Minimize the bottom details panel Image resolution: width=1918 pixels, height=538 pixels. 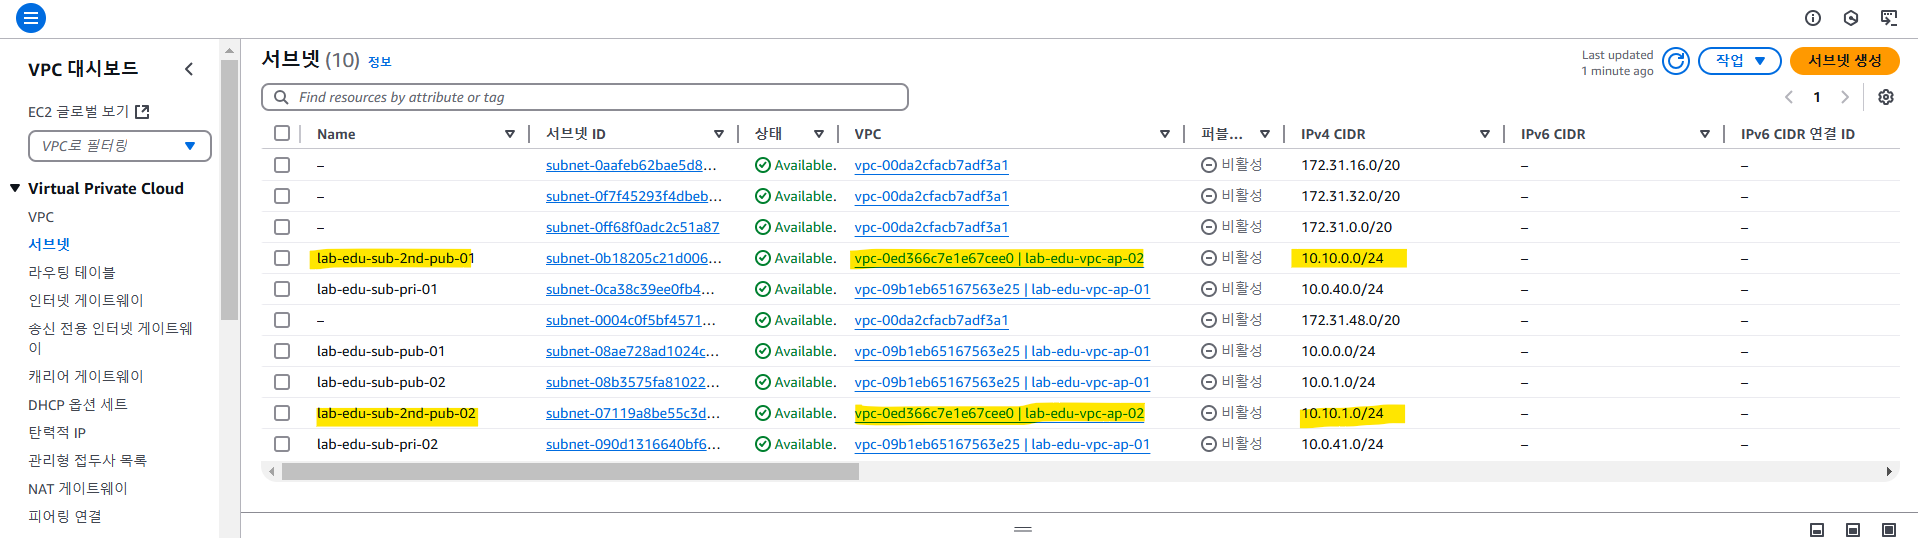click(1817, 529)
